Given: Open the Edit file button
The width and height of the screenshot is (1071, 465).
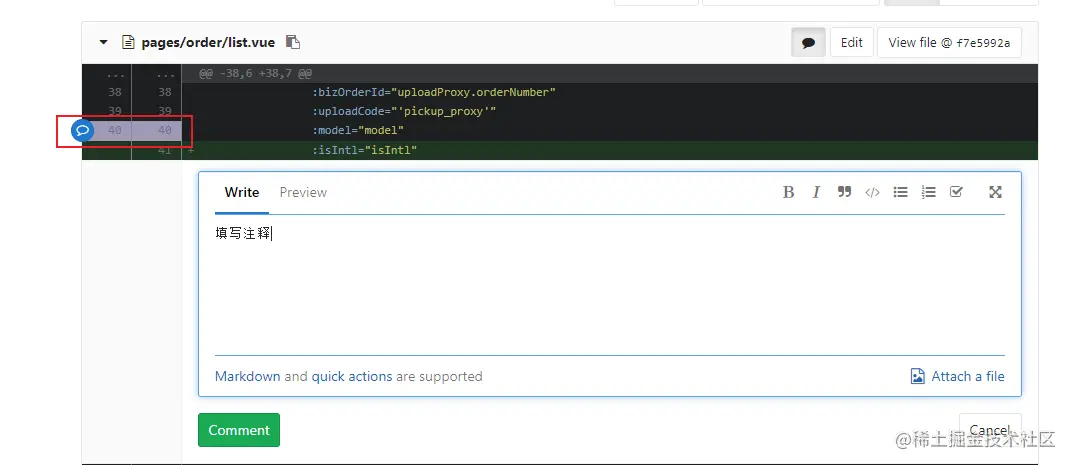Looking at the screenshot, I should click(851, 43).
